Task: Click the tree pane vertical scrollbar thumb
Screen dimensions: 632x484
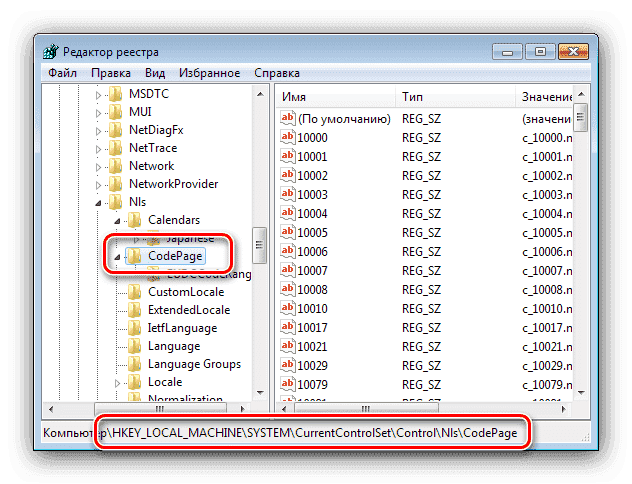Action: pos(259,243)
